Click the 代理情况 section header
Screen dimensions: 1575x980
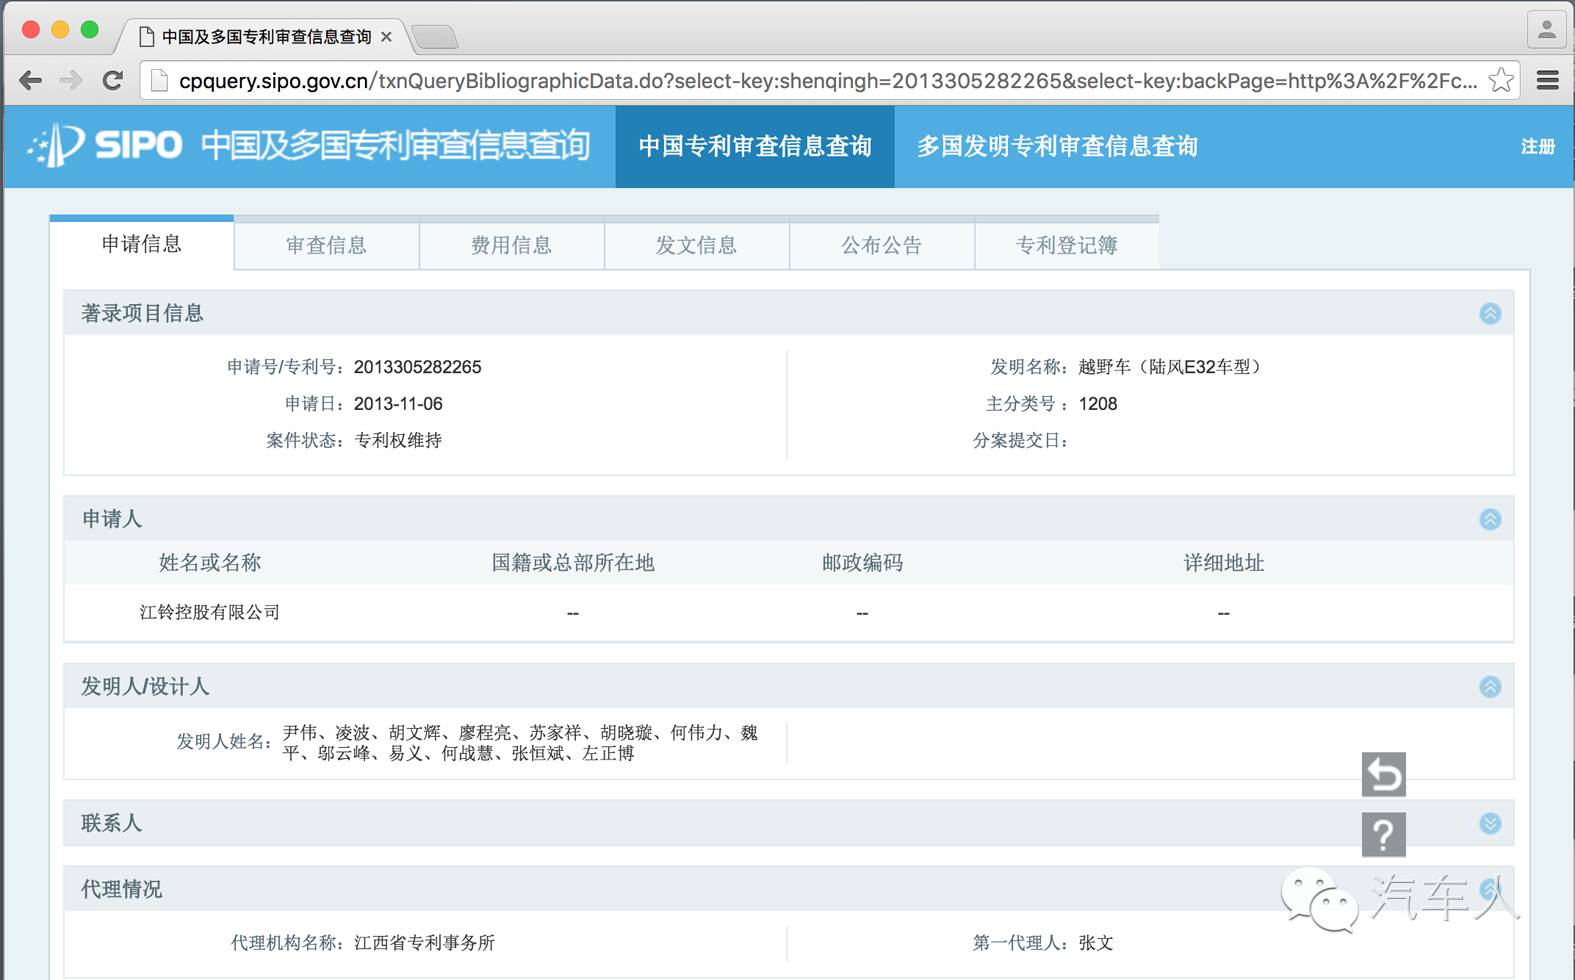[x=788, y=889]
